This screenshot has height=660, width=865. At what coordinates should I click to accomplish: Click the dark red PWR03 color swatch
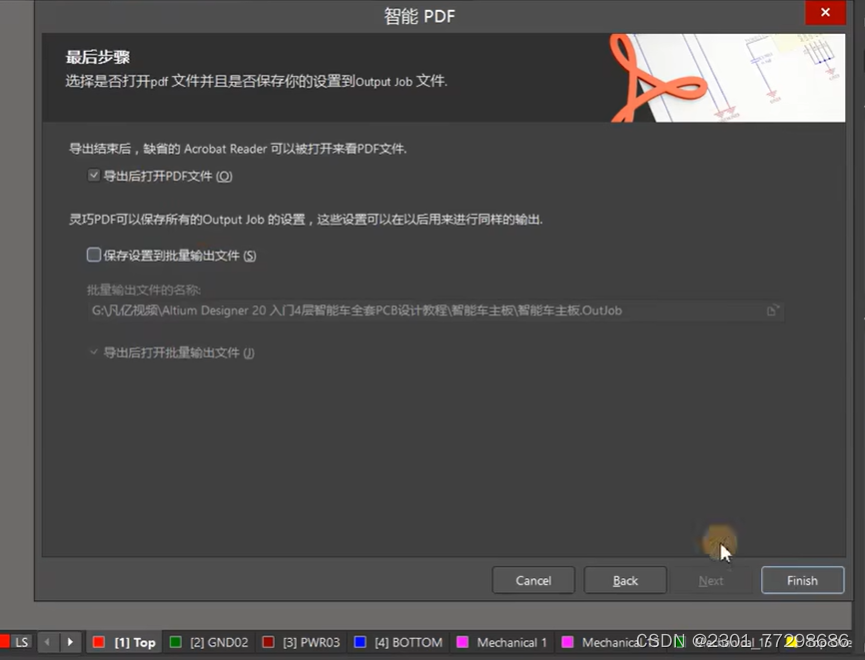coord(268,642)
